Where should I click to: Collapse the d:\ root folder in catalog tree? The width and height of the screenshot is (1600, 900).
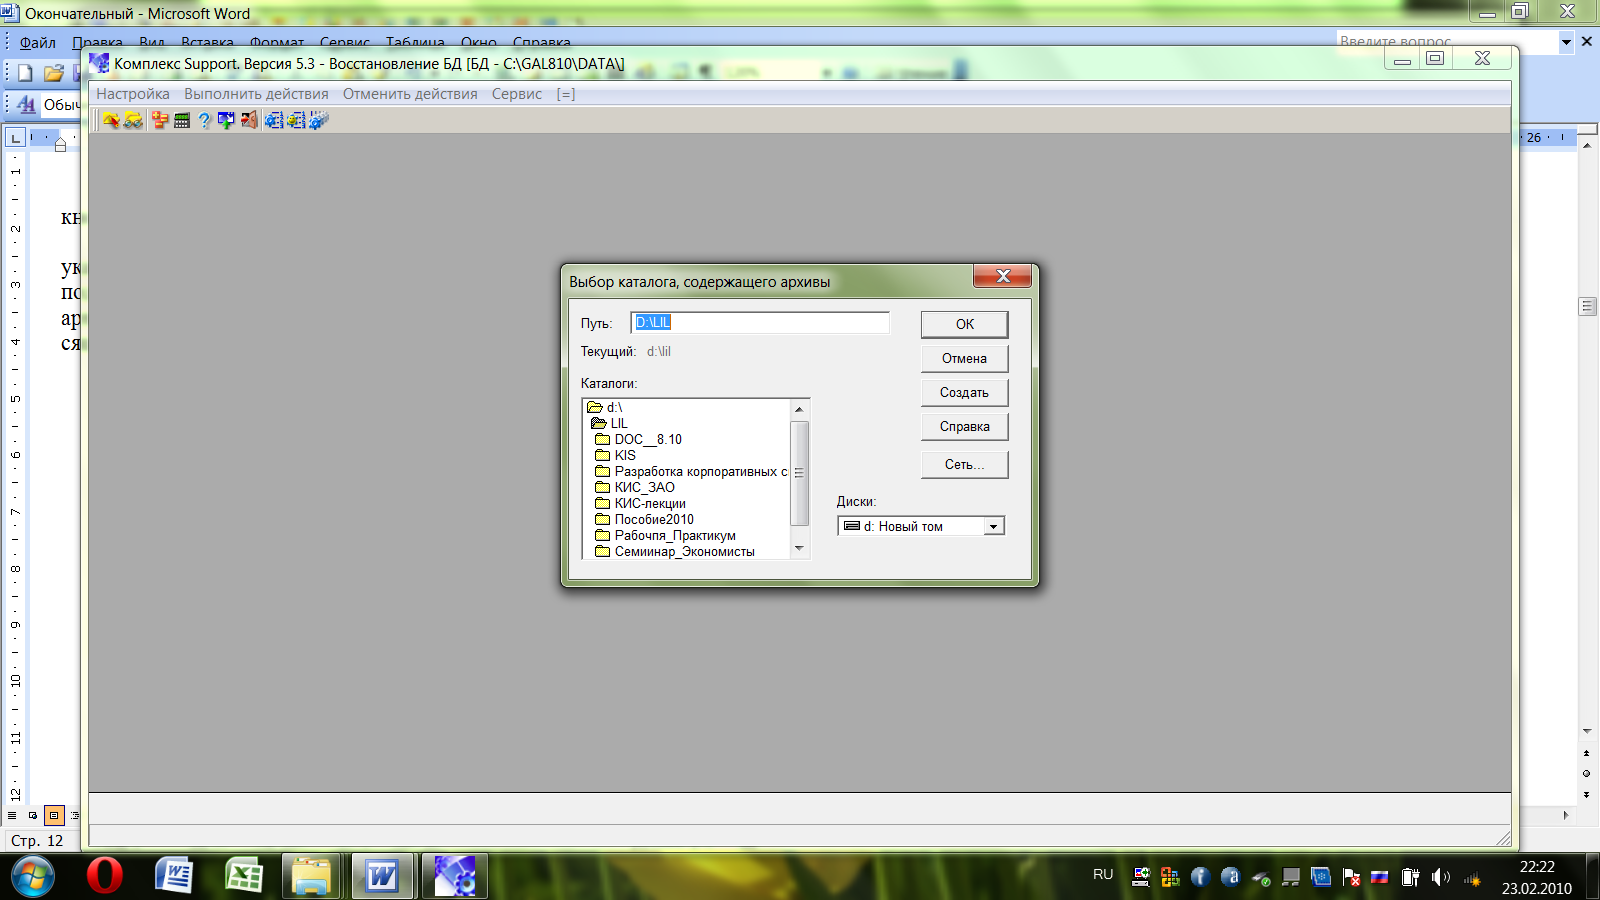[x=605, y=407]
